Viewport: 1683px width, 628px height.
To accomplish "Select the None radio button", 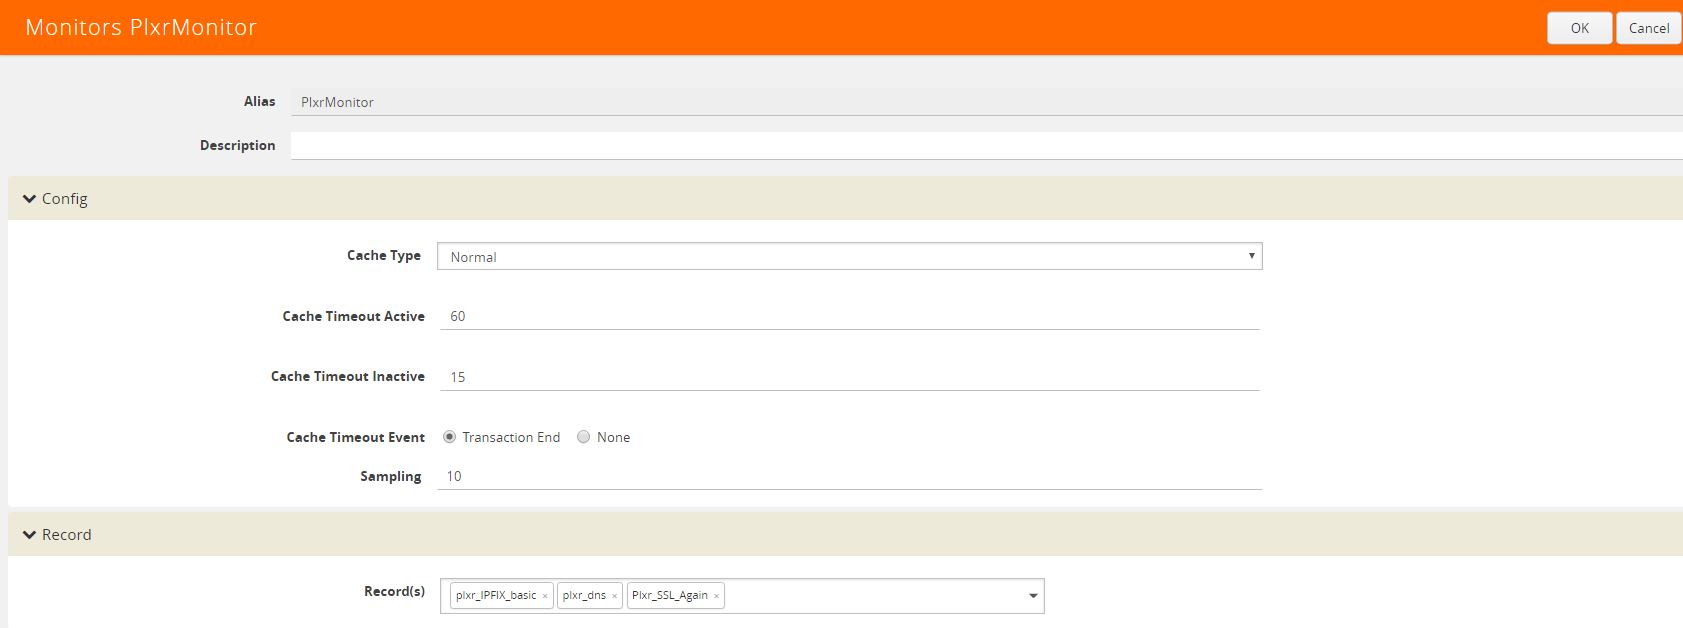I will pos(584,437).
